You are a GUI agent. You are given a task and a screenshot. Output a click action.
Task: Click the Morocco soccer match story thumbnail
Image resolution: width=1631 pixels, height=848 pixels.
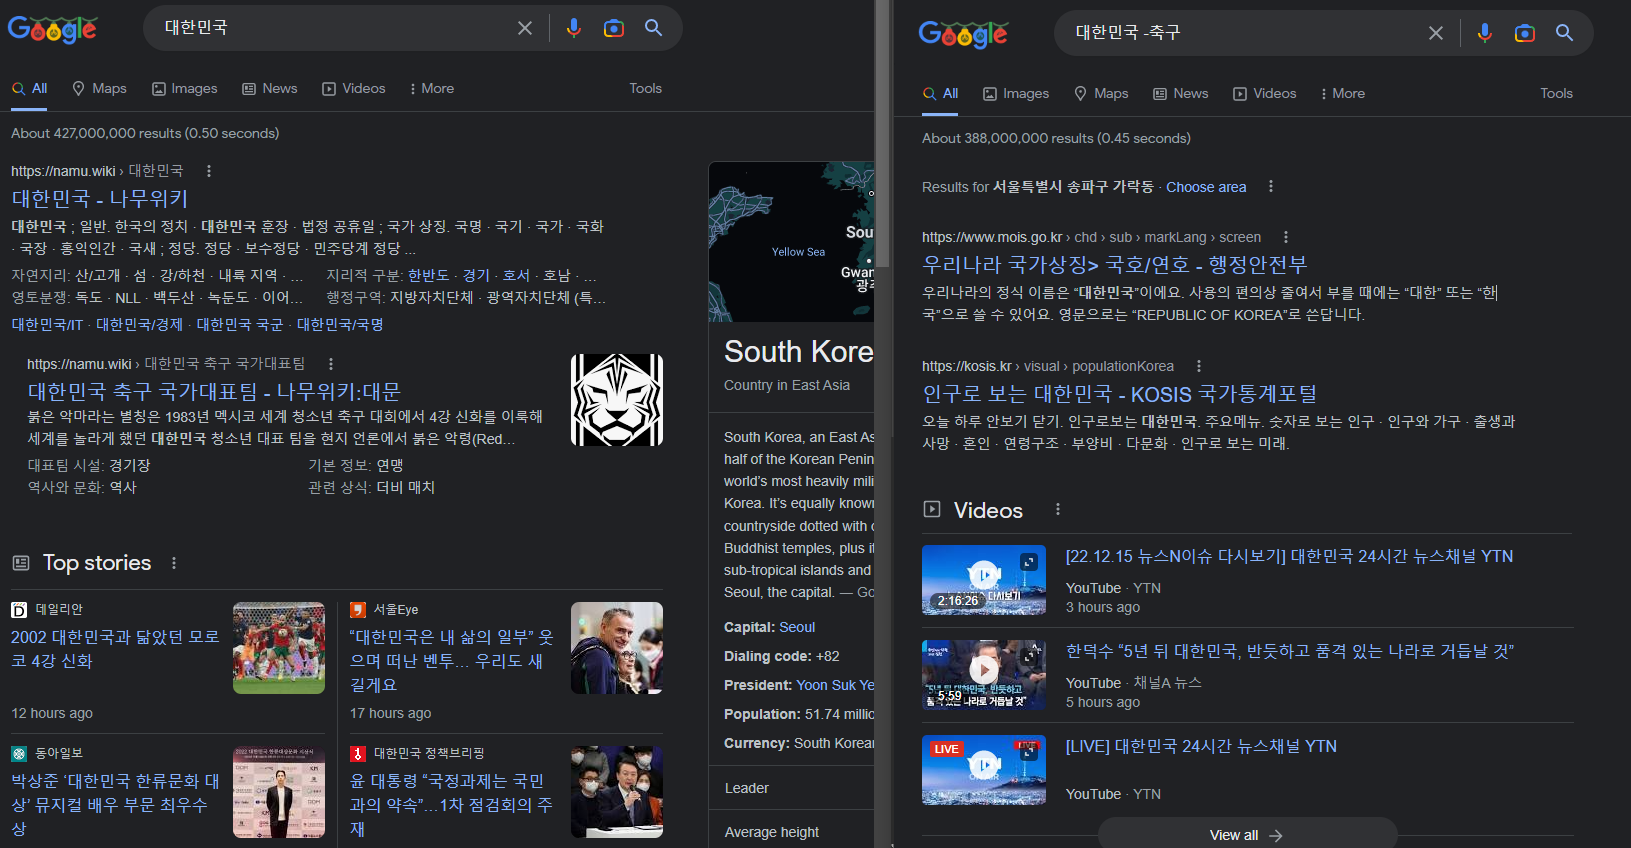pyautogui.click(x=278, y=648)
